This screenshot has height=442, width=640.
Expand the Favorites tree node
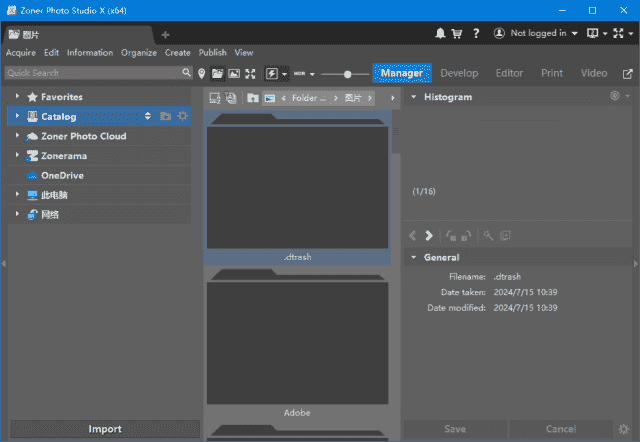point(17,97)
